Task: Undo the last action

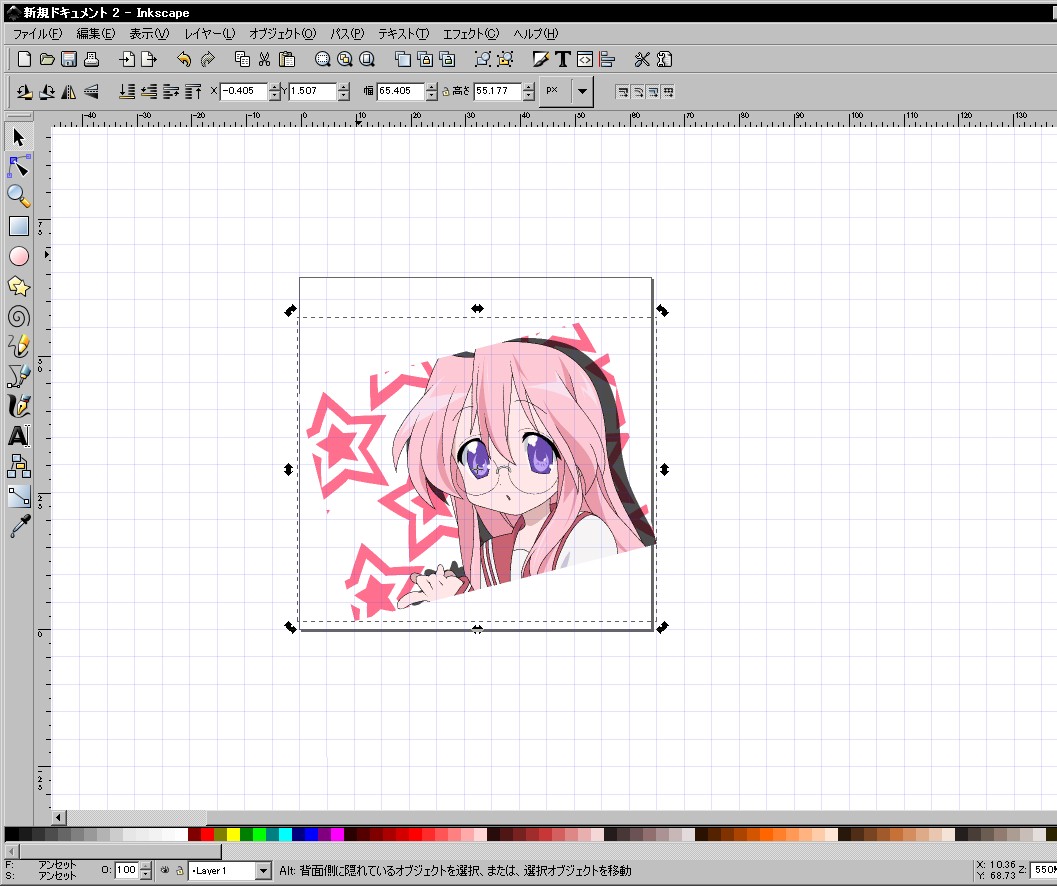Action: pos(184,59)
